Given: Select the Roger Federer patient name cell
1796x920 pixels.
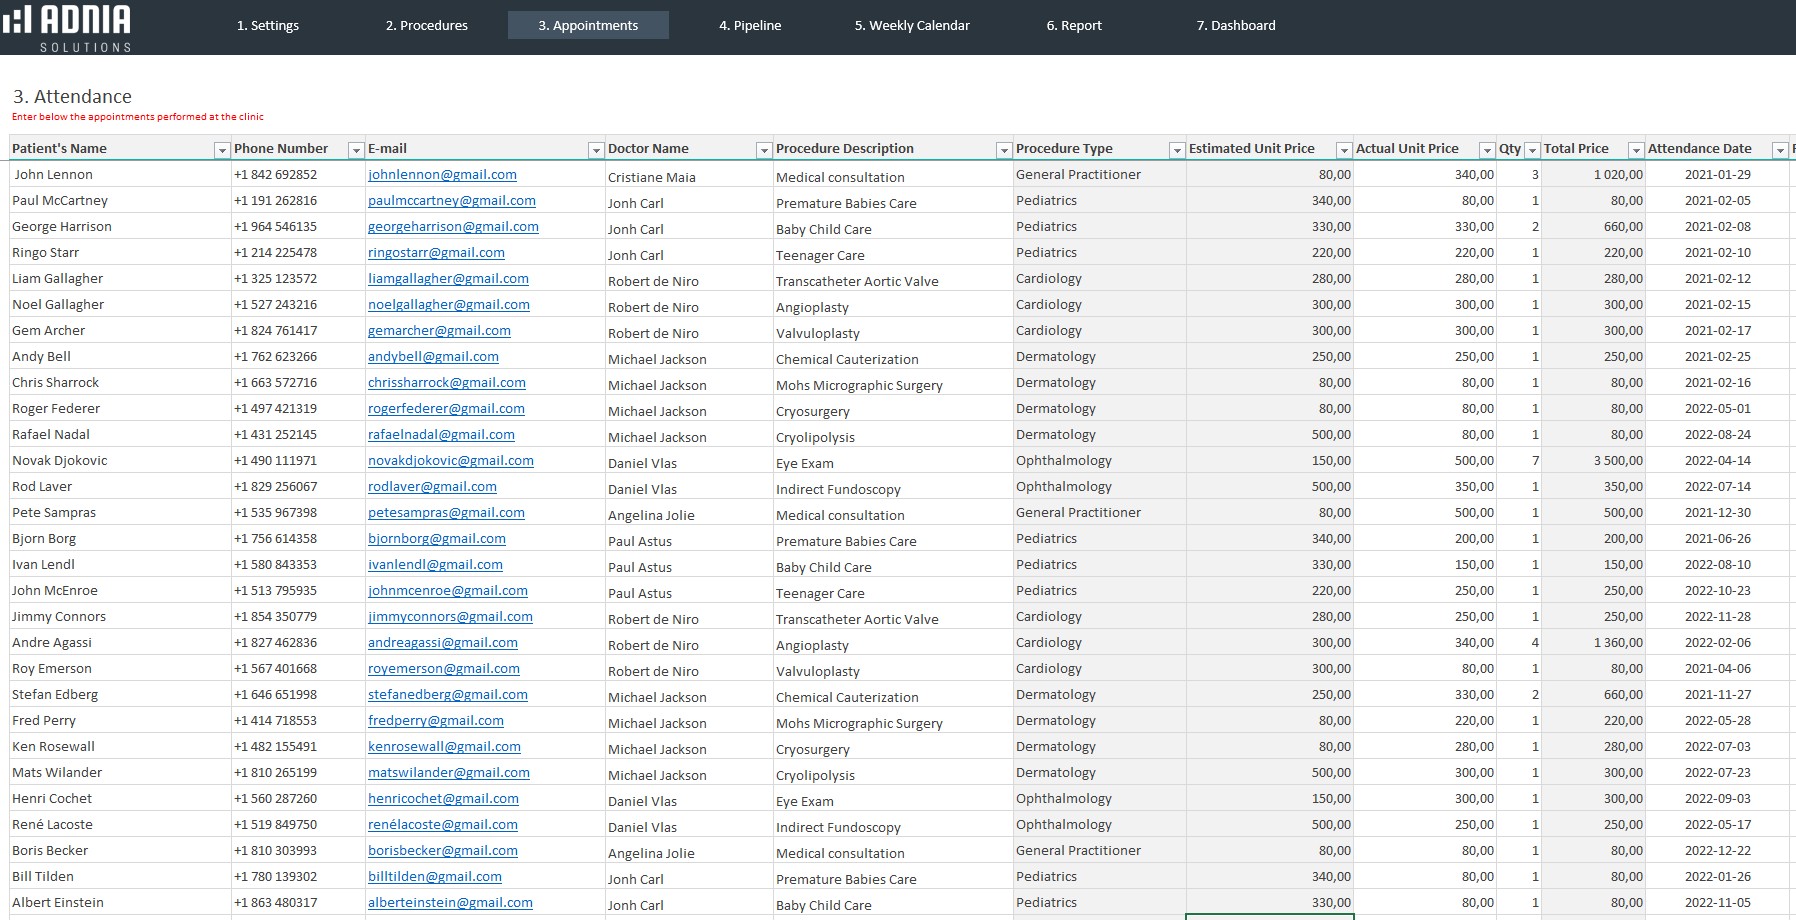Looking at the screenshot, I should coord(56,408).
